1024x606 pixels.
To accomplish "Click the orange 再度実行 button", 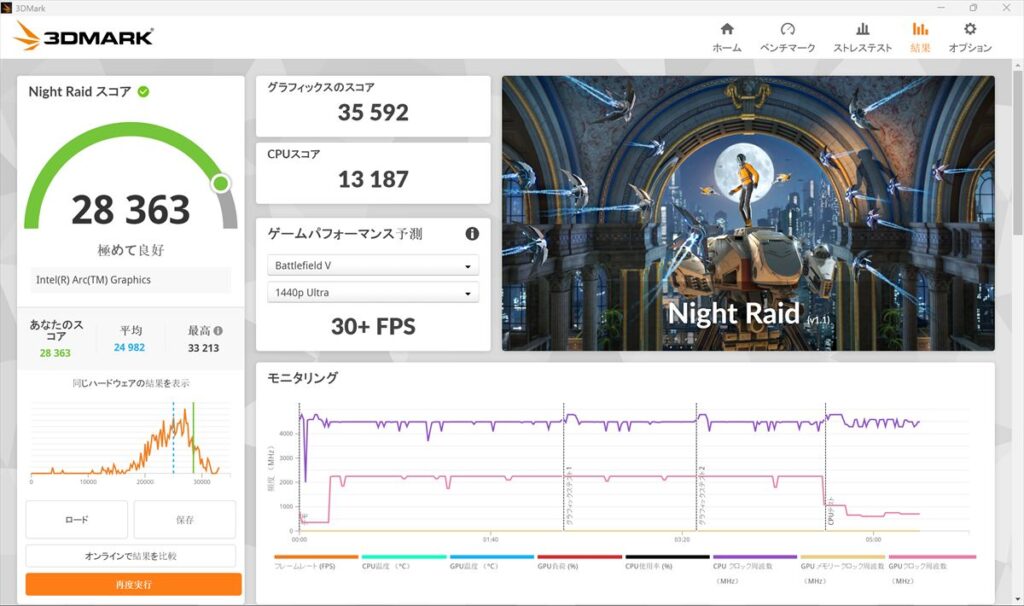I will 133,584.
